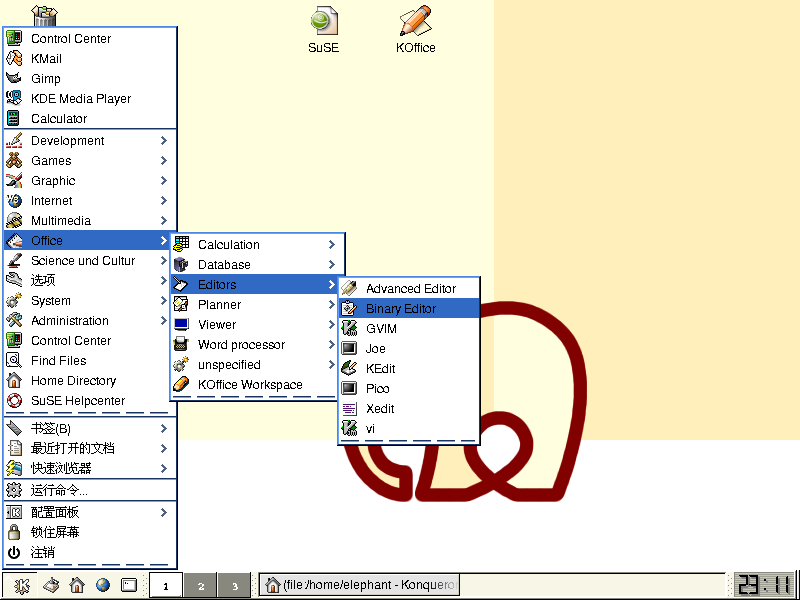Click the KMail icon
This screenshot has width=800, height=600.
(x=14, y=58)
